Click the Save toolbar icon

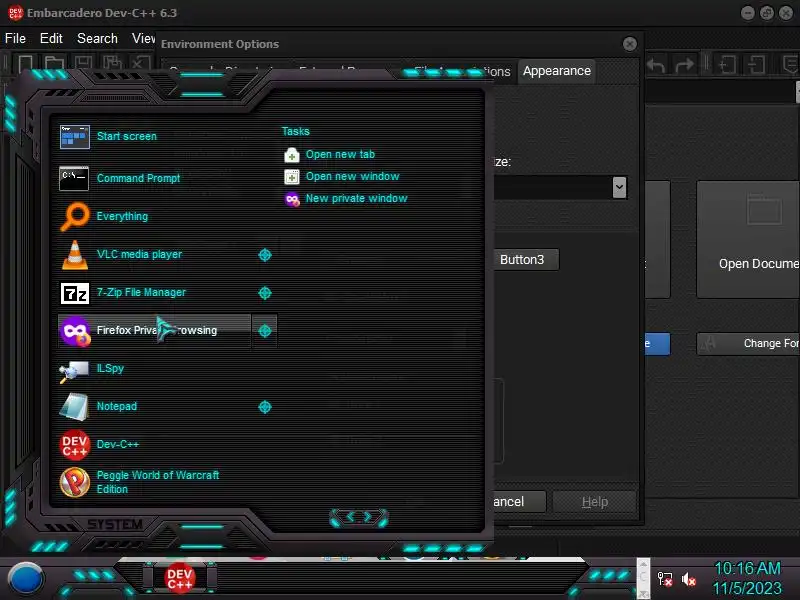[83, 64]
